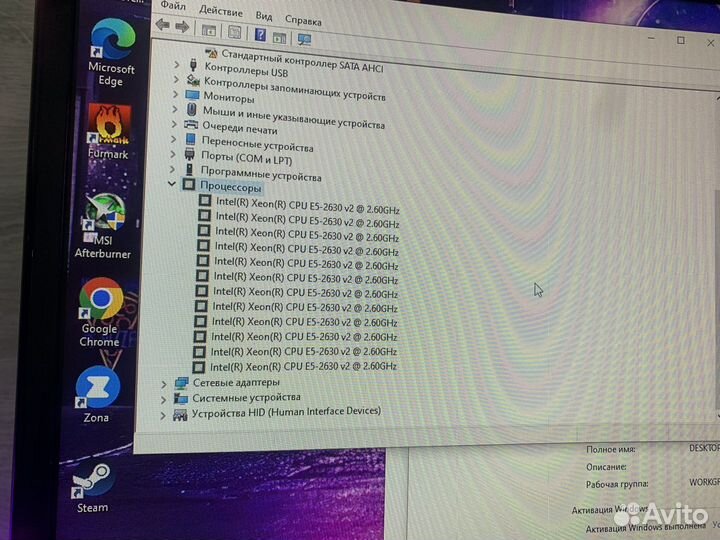
Task: Expand Программные устройства node
Action: pos(172,169)
